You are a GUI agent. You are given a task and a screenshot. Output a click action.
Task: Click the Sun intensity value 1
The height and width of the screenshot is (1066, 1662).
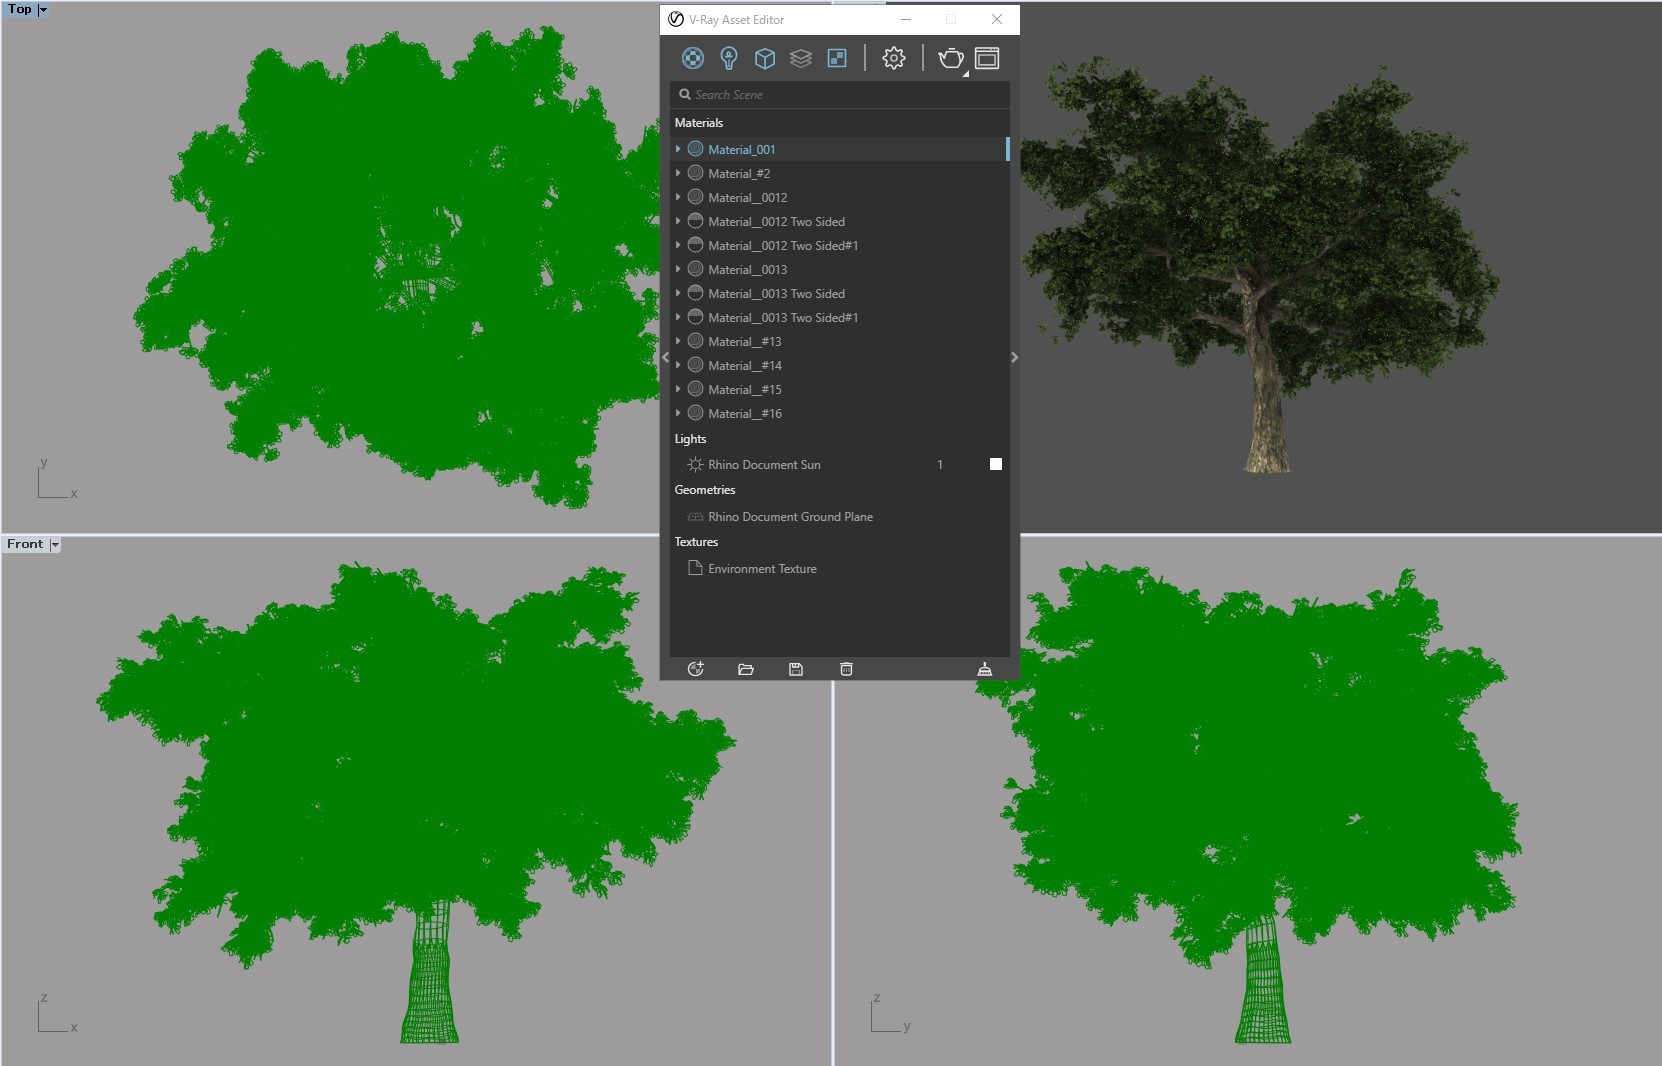(940, 464)
